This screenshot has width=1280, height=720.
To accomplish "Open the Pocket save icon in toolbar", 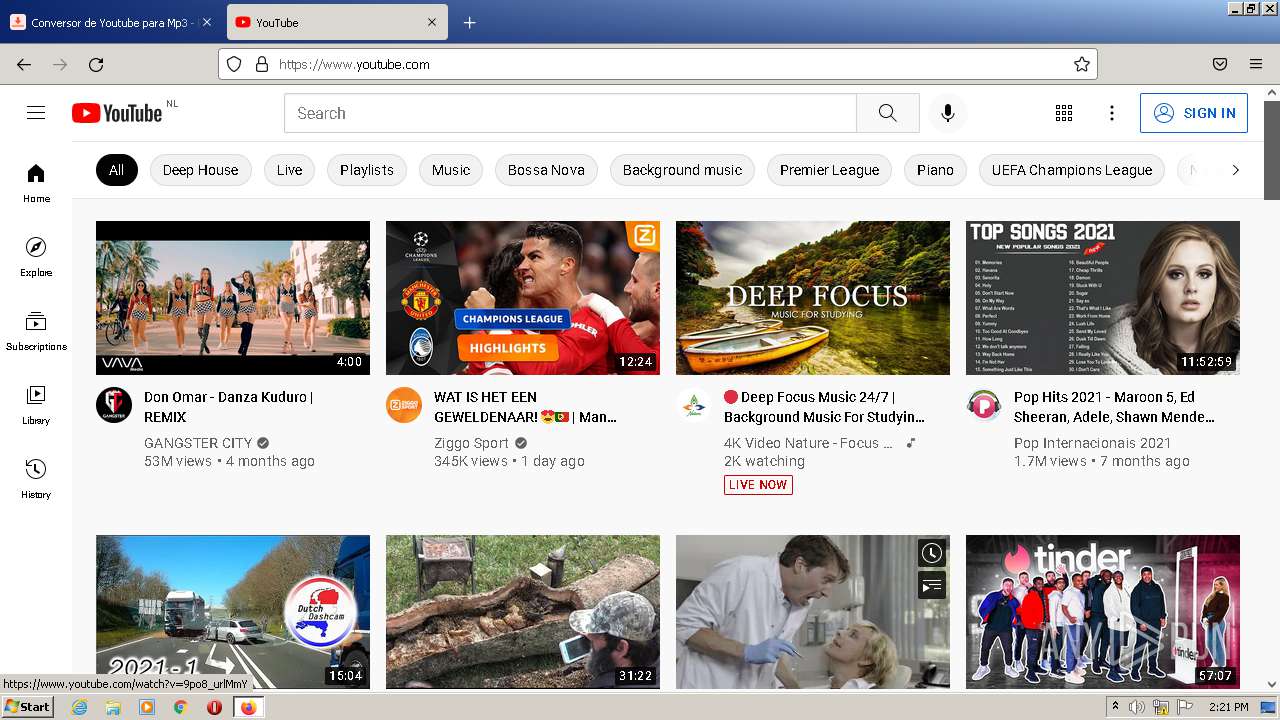I will pos(1220,64).
